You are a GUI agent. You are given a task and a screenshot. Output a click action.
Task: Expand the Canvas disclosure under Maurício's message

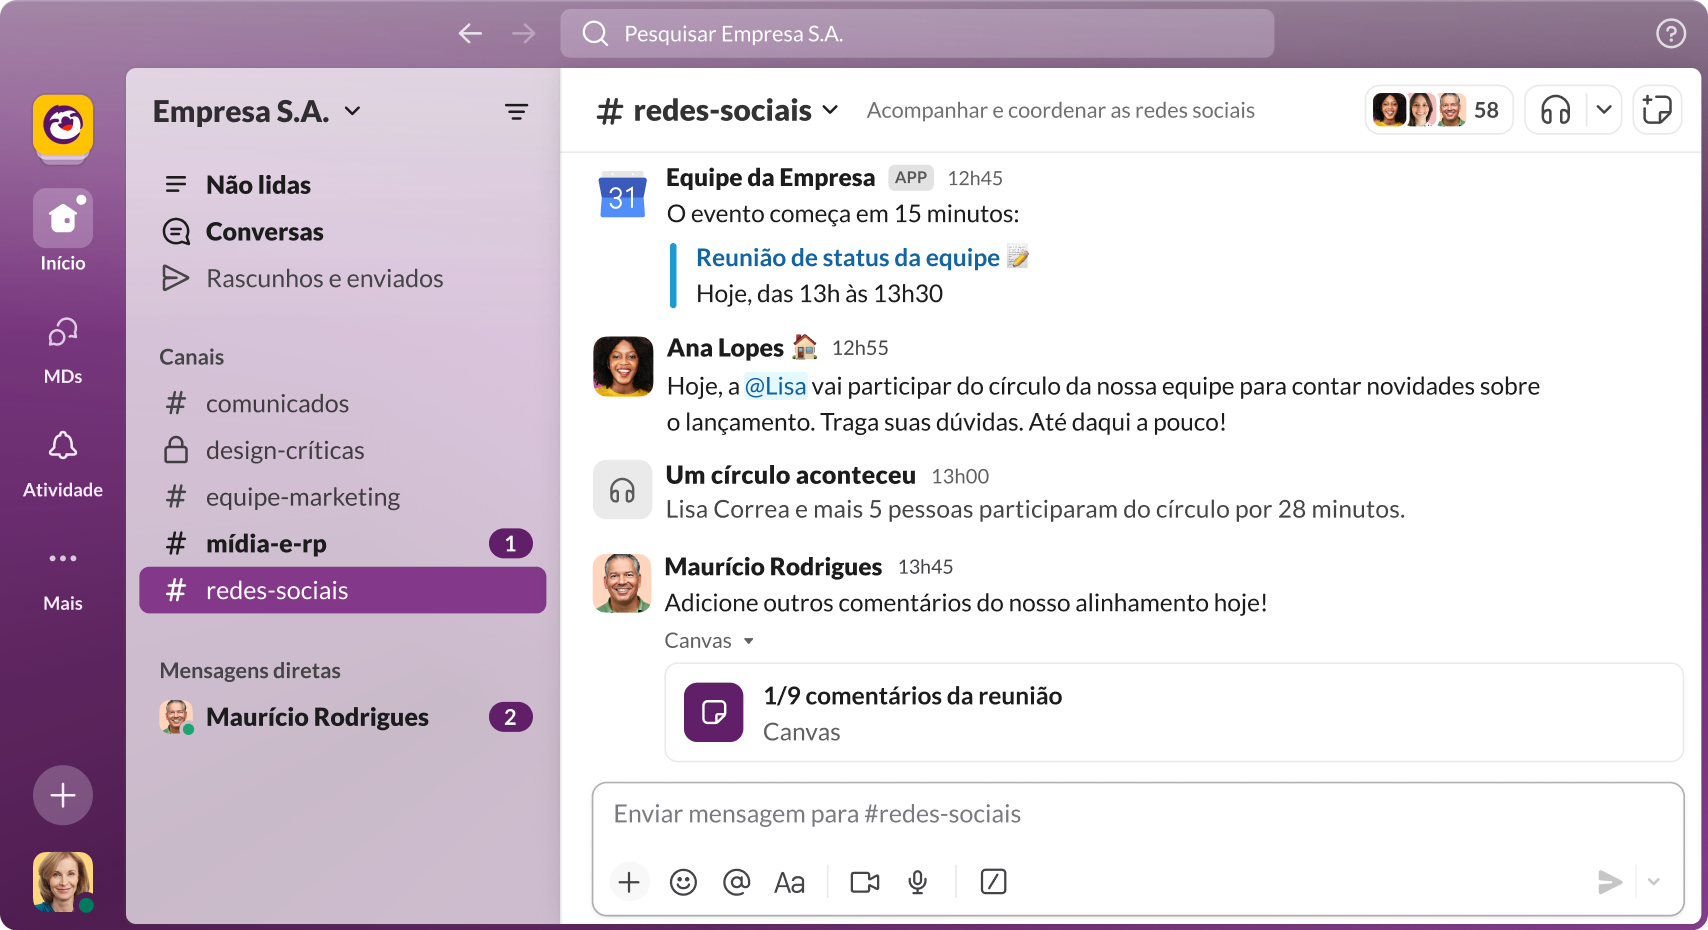click(x=750, y=640)
